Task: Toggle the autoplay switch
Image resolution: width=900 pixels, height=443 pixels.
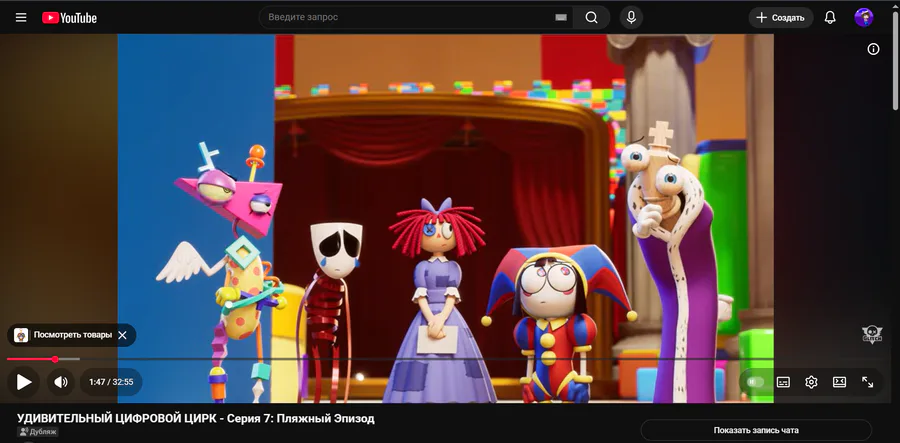Action: click(755, 382)
